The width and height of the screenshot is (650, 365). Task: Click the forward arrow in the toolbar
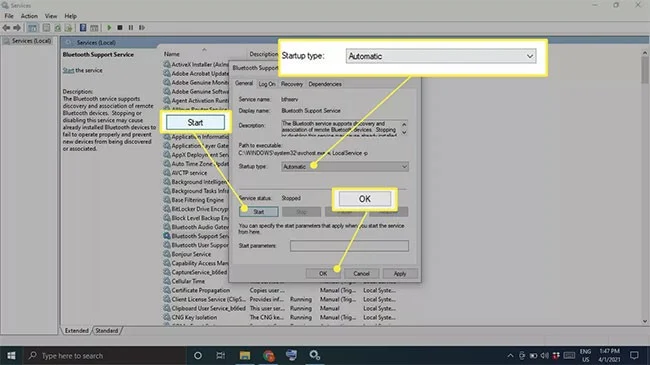pos(17,28)
